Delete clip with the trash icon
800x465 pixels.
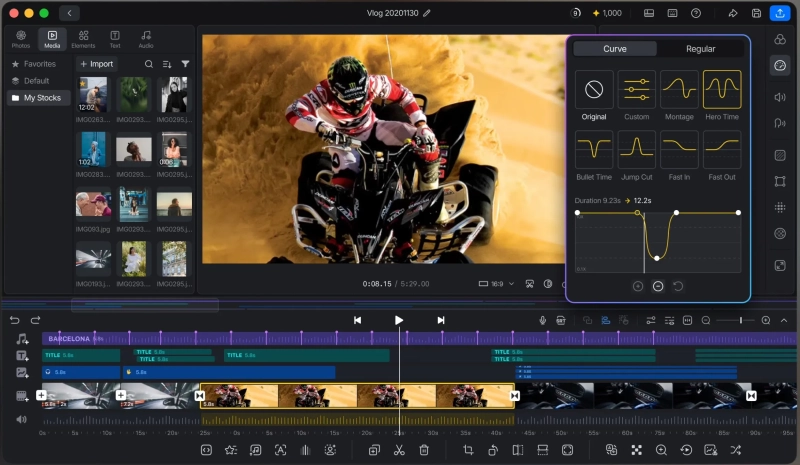(x=424, y=450)
